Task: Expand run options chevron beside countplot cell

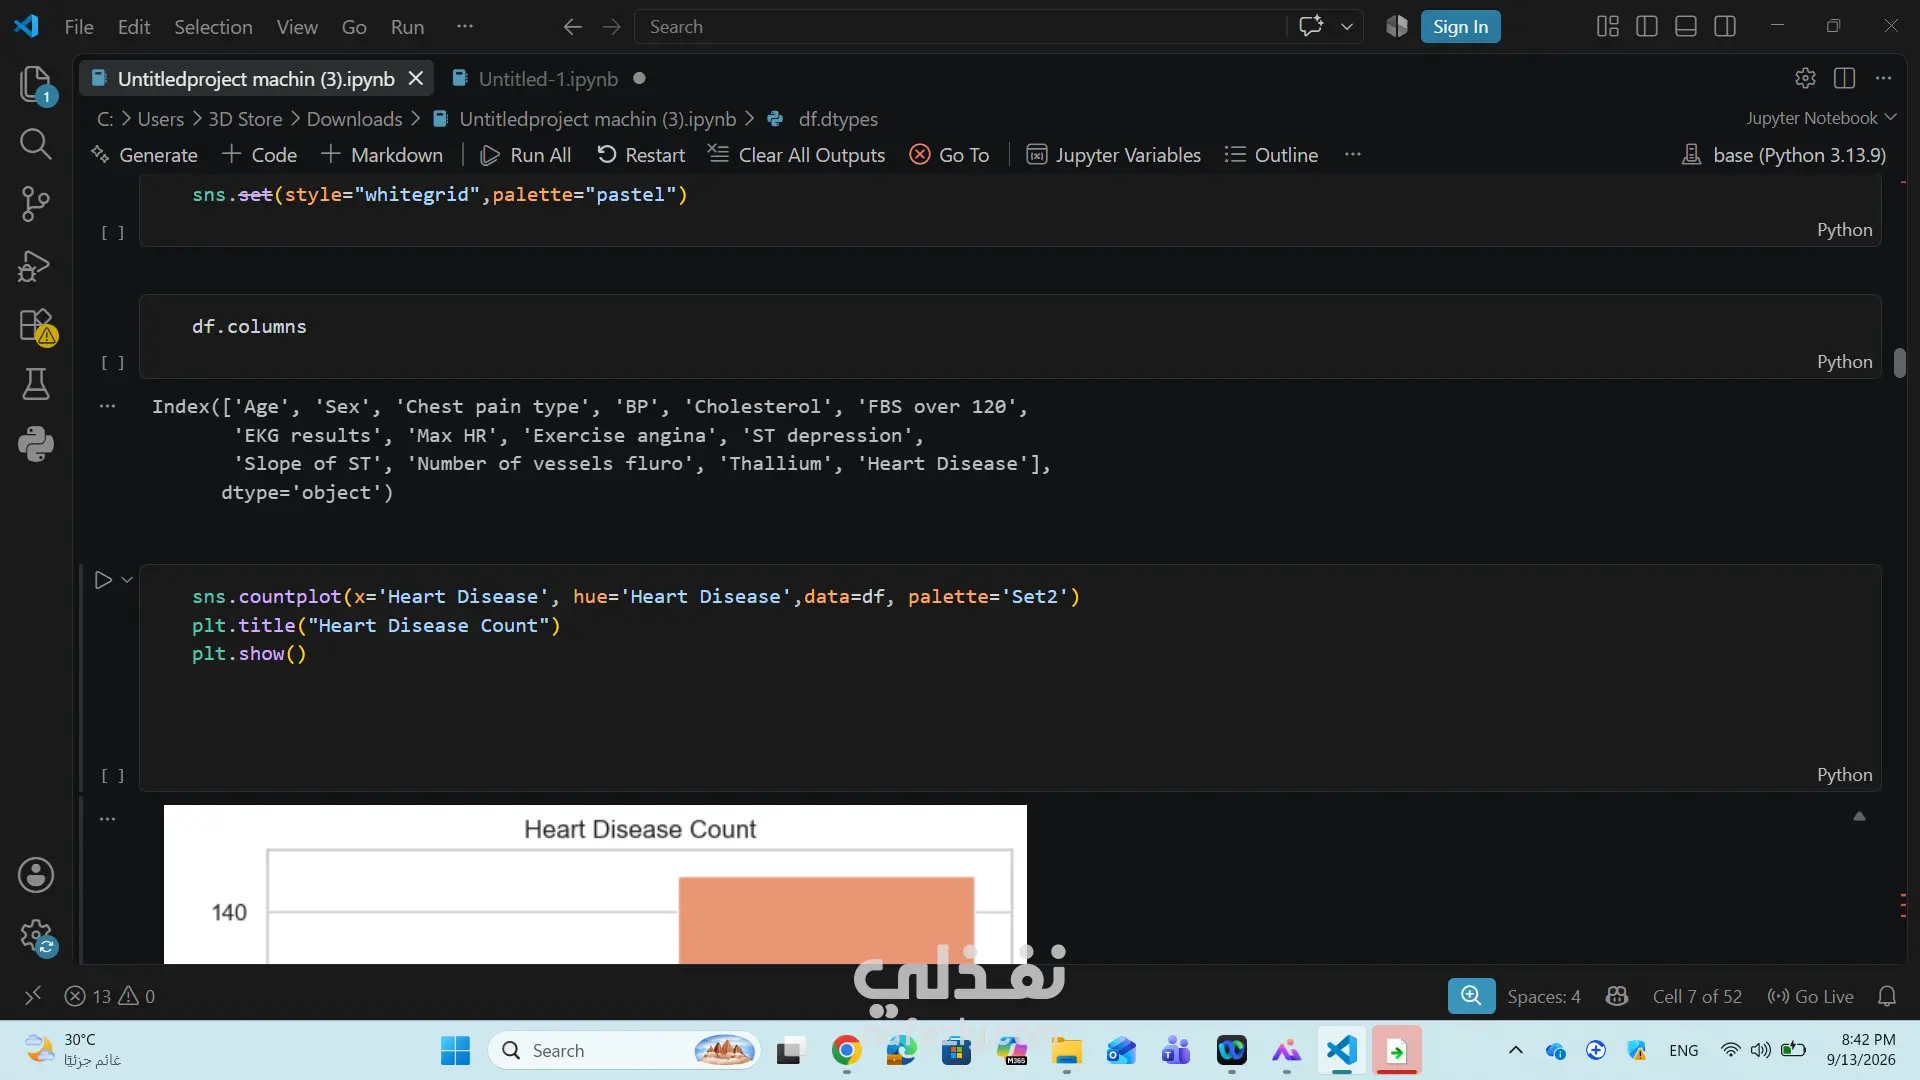Action: pos(127,580)
